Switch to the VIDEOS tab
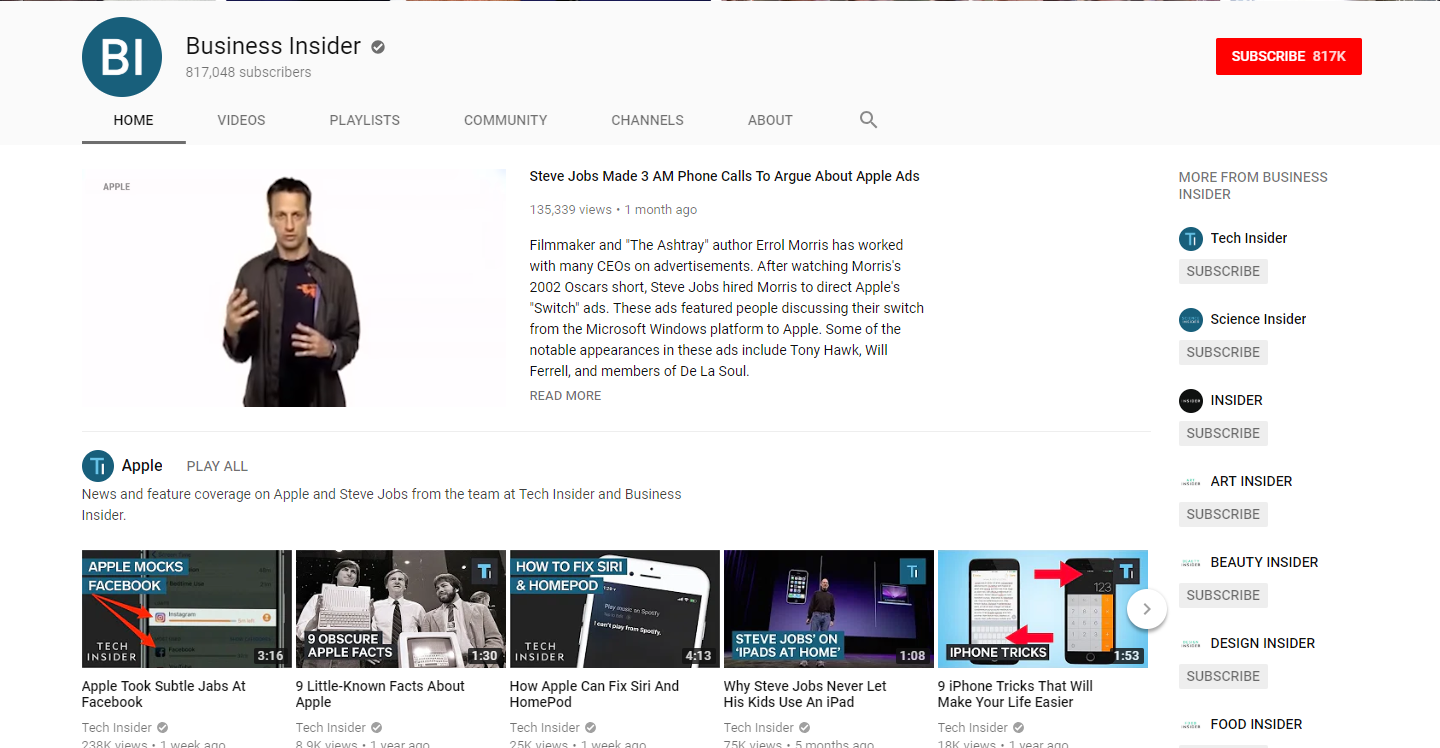Viewport: 1440px width, 748px height. (x=241, y=120)
